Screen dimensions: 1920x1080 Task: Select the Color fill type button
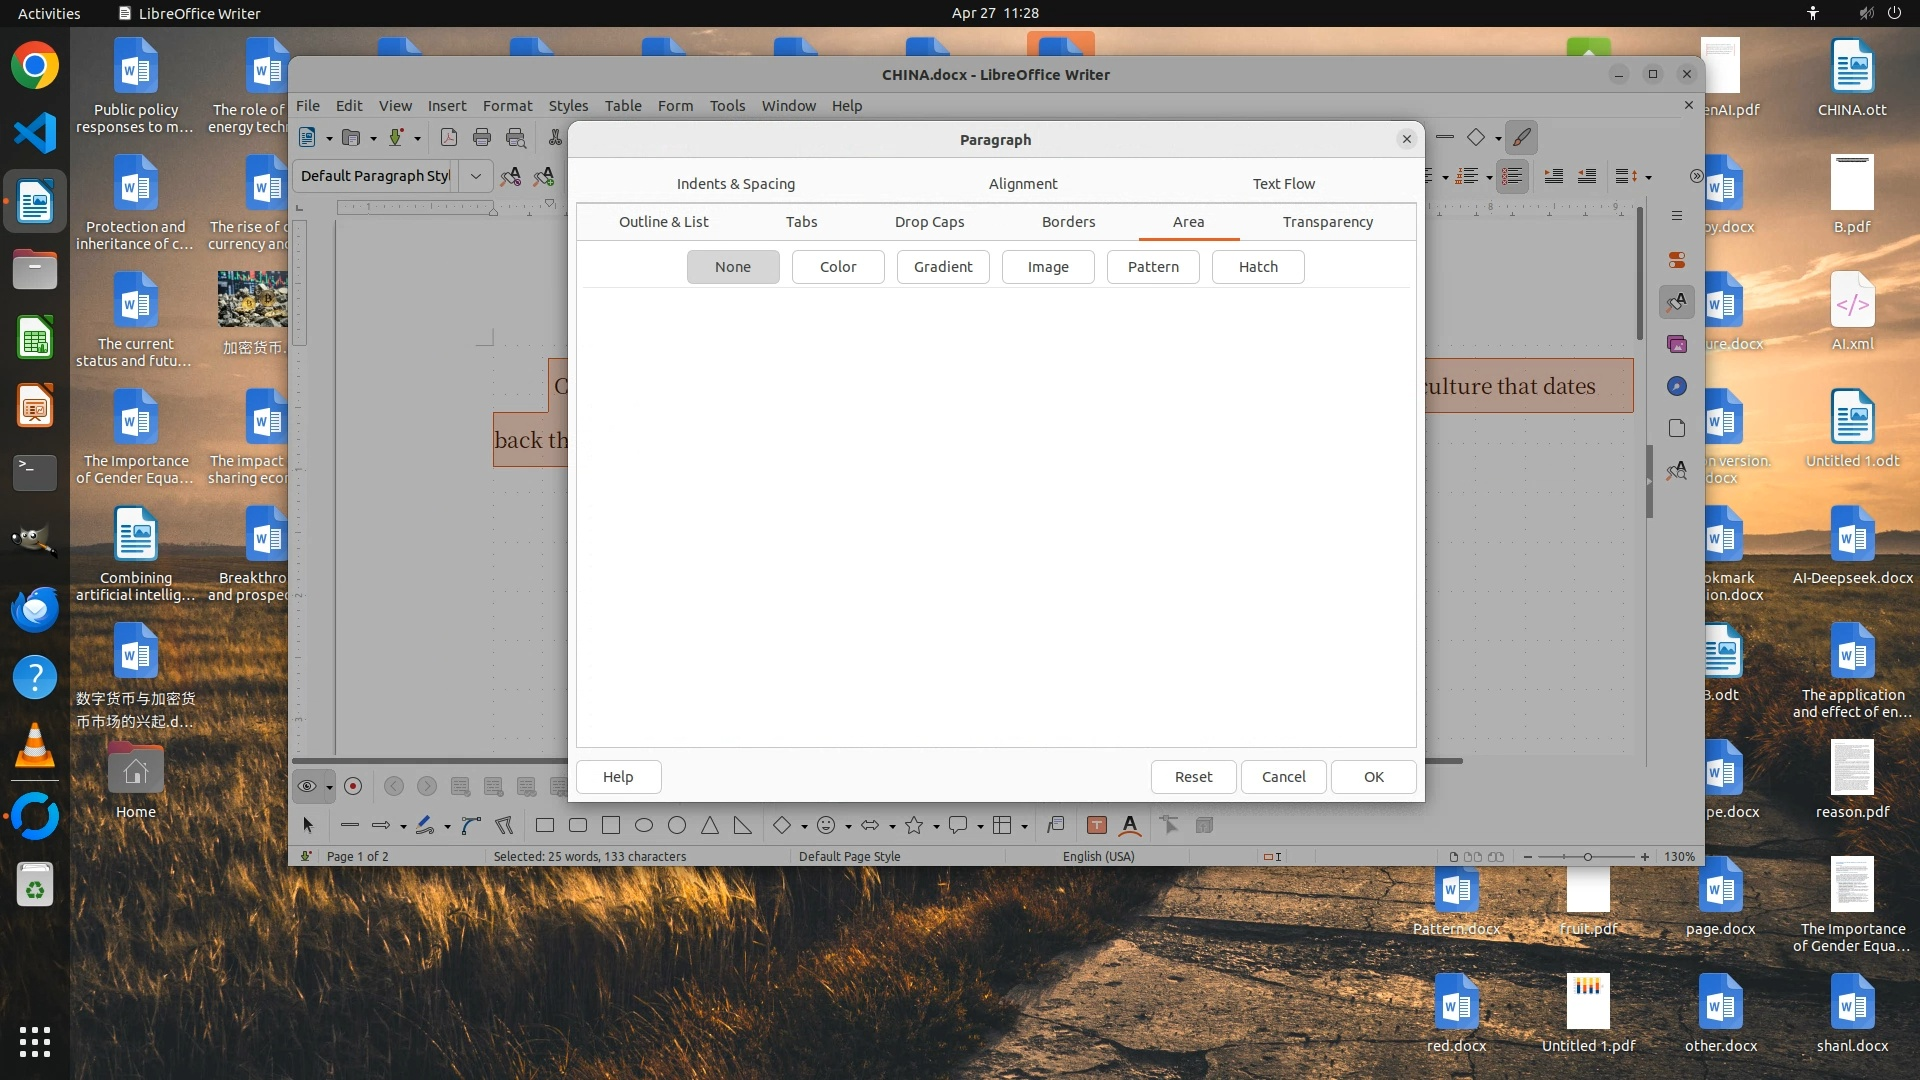pos(837,267)
